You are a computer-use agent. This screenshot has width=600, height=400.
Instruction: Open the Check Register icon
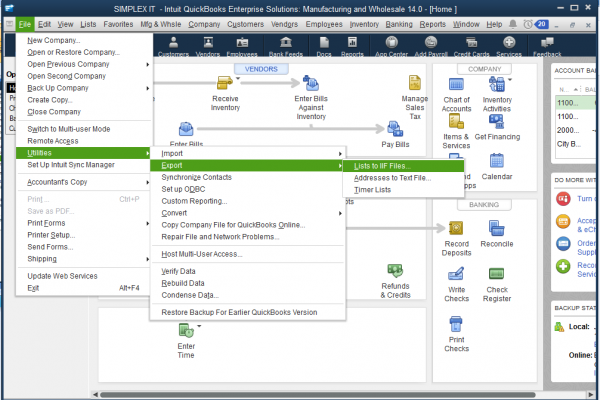pos(497,274)
